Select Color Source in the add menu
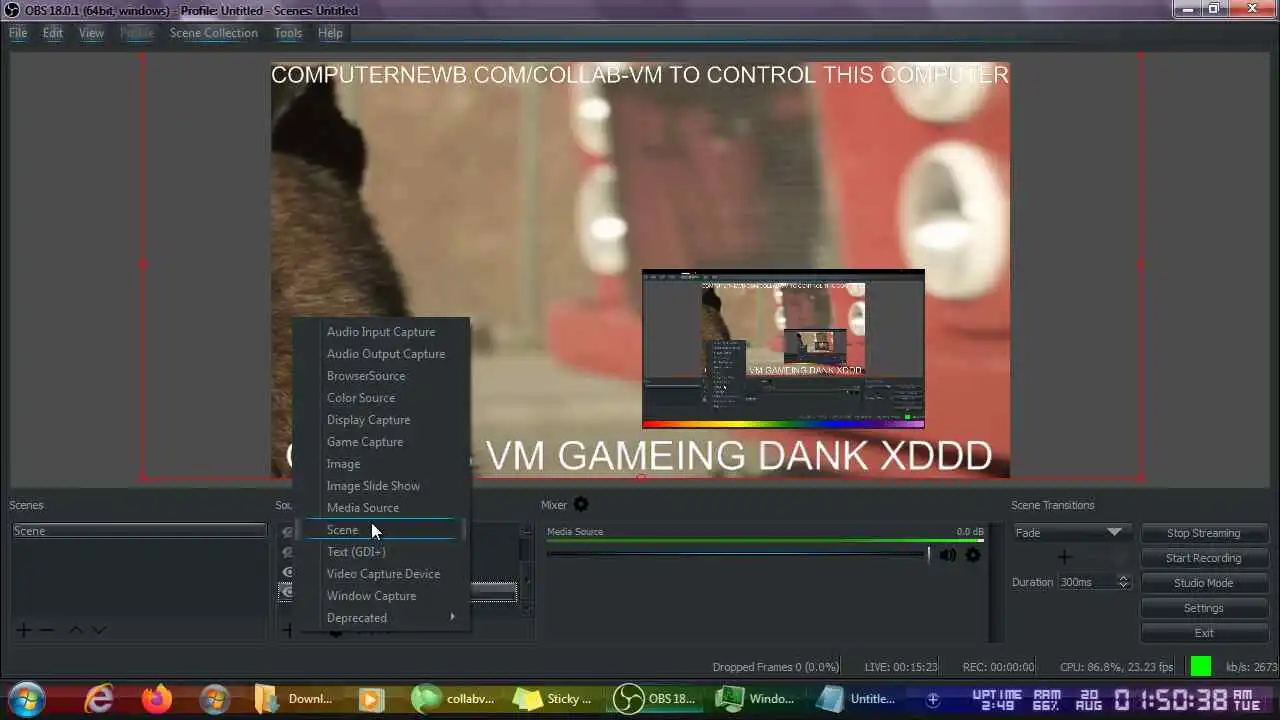This screenshot has width=1280, height=720. coord(380,398)
